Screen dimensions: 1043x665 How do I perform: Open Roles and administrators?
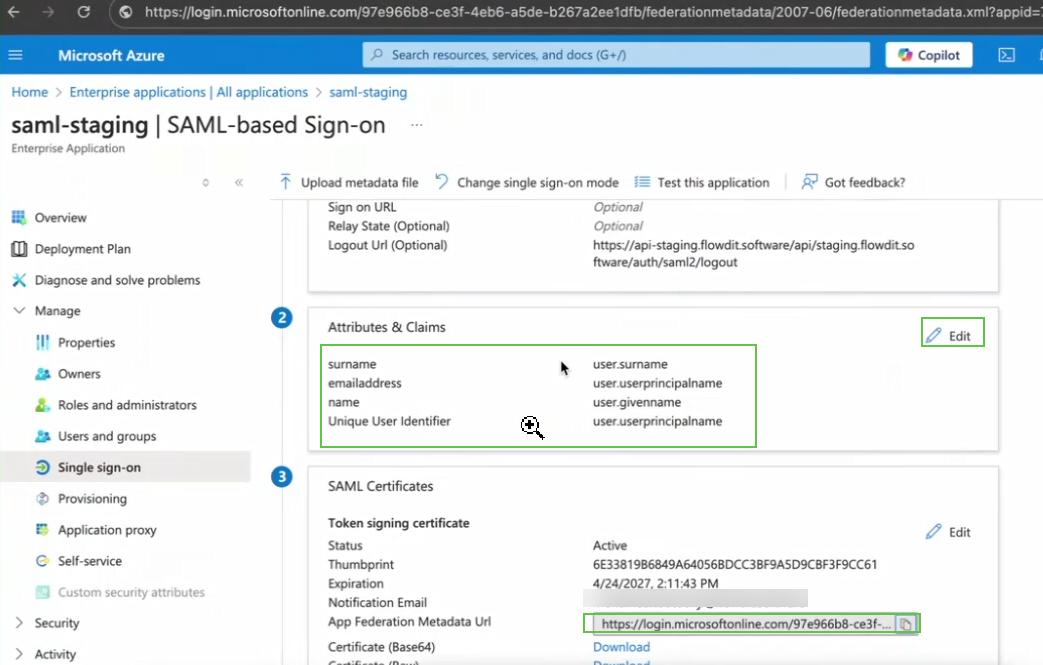127,405
